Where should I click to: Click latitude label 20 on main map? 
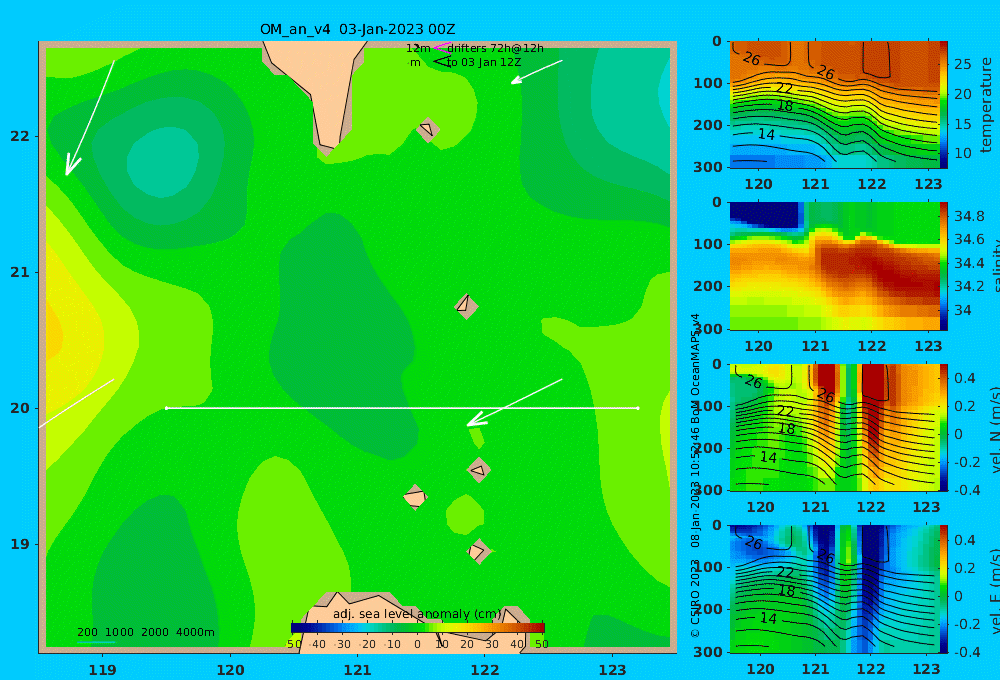click(20, 408)
